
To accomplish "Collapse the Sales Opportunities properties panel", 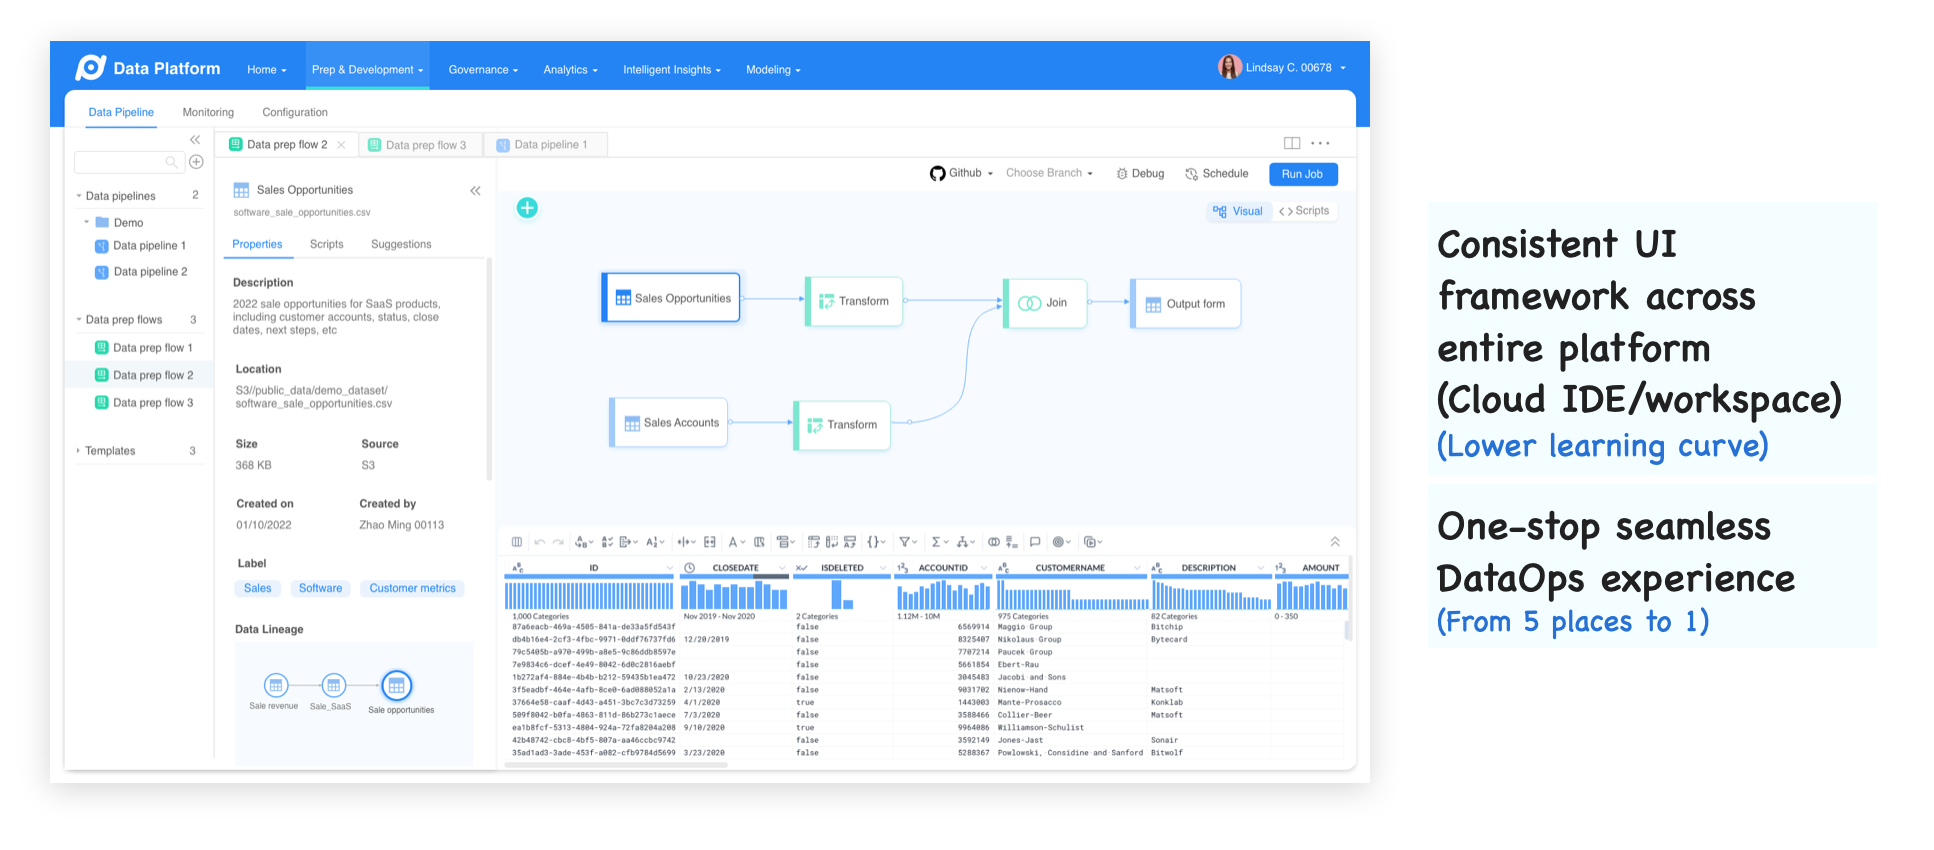I will pyautogui.click(x=475, y=190).
